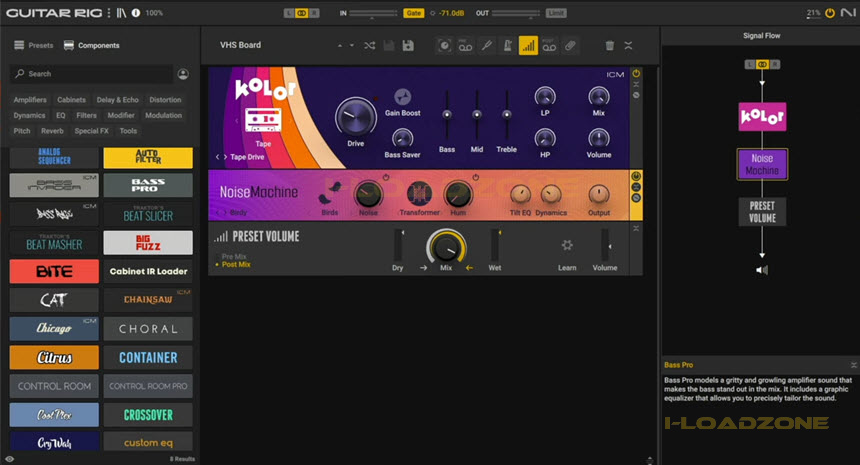Toggle the highlighted Preset Volume tool icon

click(x=528, y=46)
